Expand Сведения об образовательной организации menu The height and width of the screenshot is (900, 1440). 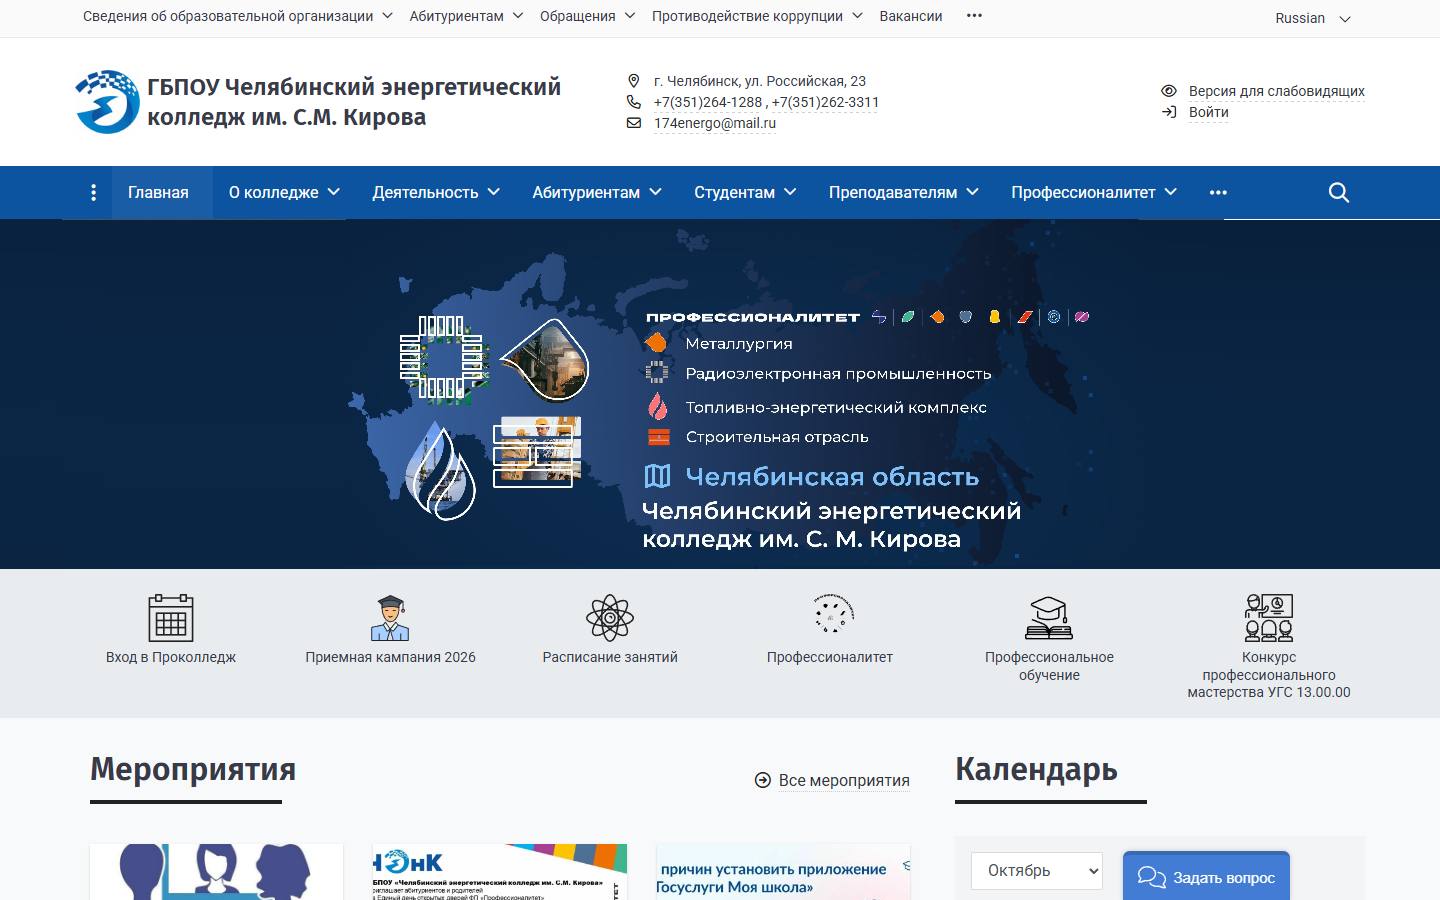coord(240,16)
